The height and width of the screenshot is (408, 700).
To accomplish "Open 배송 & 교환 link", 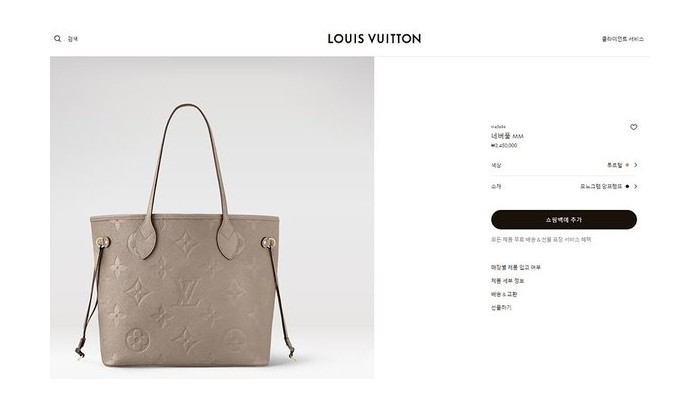I will pyautogui.click(x=504, y=294).
